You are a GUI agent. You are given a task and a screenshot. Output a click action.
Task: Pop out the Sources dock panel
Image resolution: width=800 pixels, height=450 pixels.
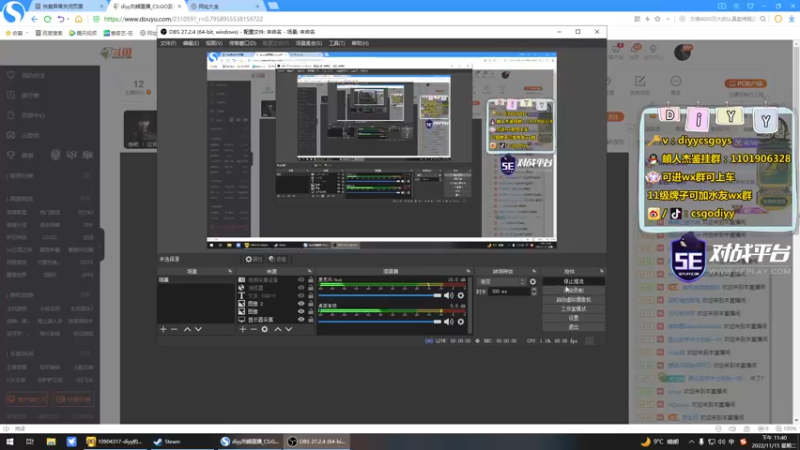click(x=310, y=271)
